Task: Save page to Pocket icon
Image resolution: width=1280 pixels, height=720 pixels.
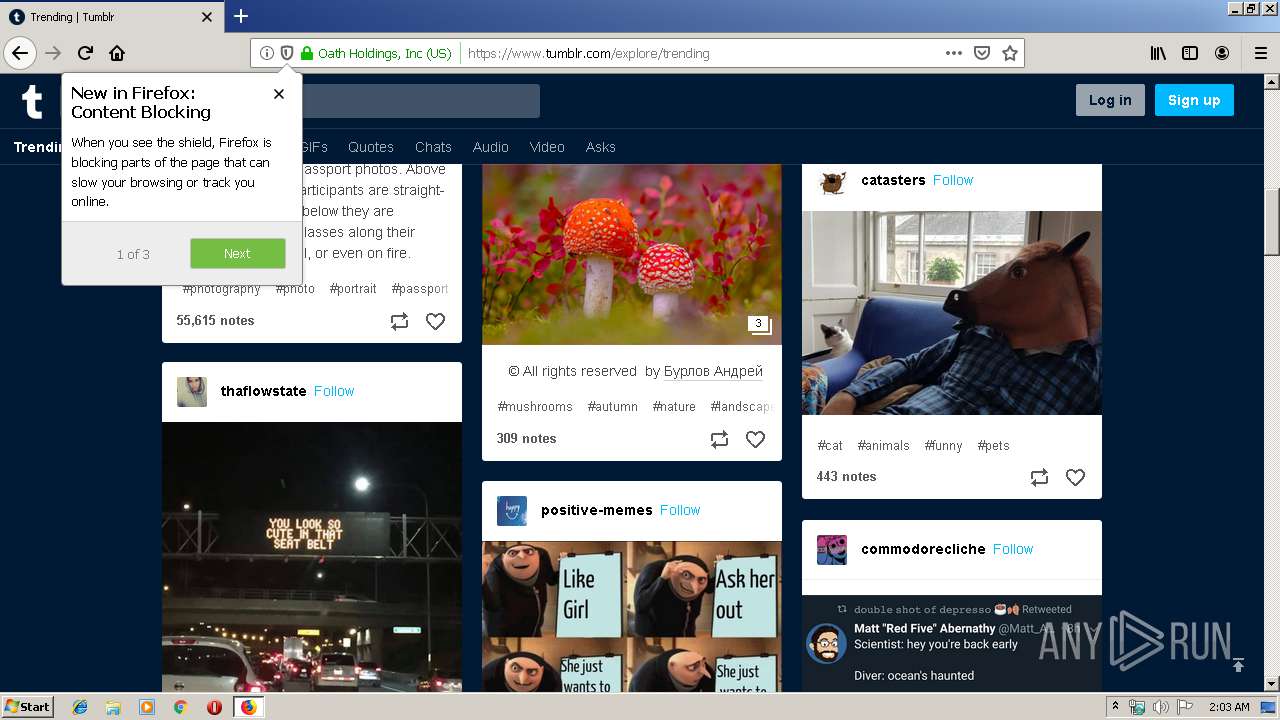Action: pyautogui.click(x=982, y=53)
